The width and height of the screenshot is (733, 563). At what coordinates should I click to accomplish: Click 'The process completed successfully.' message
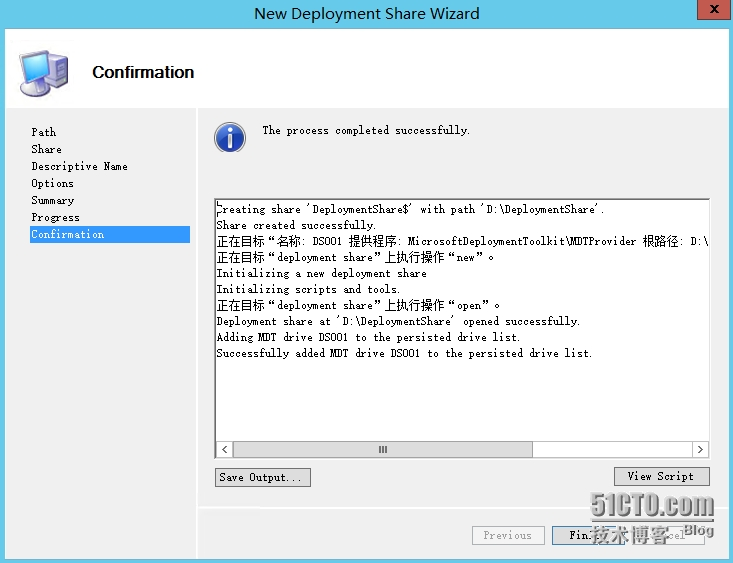tap(366, 130)
